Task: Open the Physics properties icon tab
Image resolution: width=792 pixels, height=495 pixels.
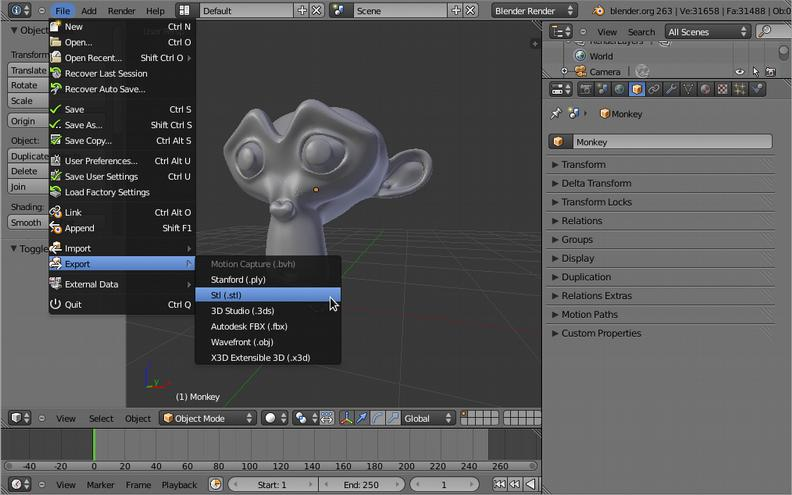Action: tap(757, 89)
